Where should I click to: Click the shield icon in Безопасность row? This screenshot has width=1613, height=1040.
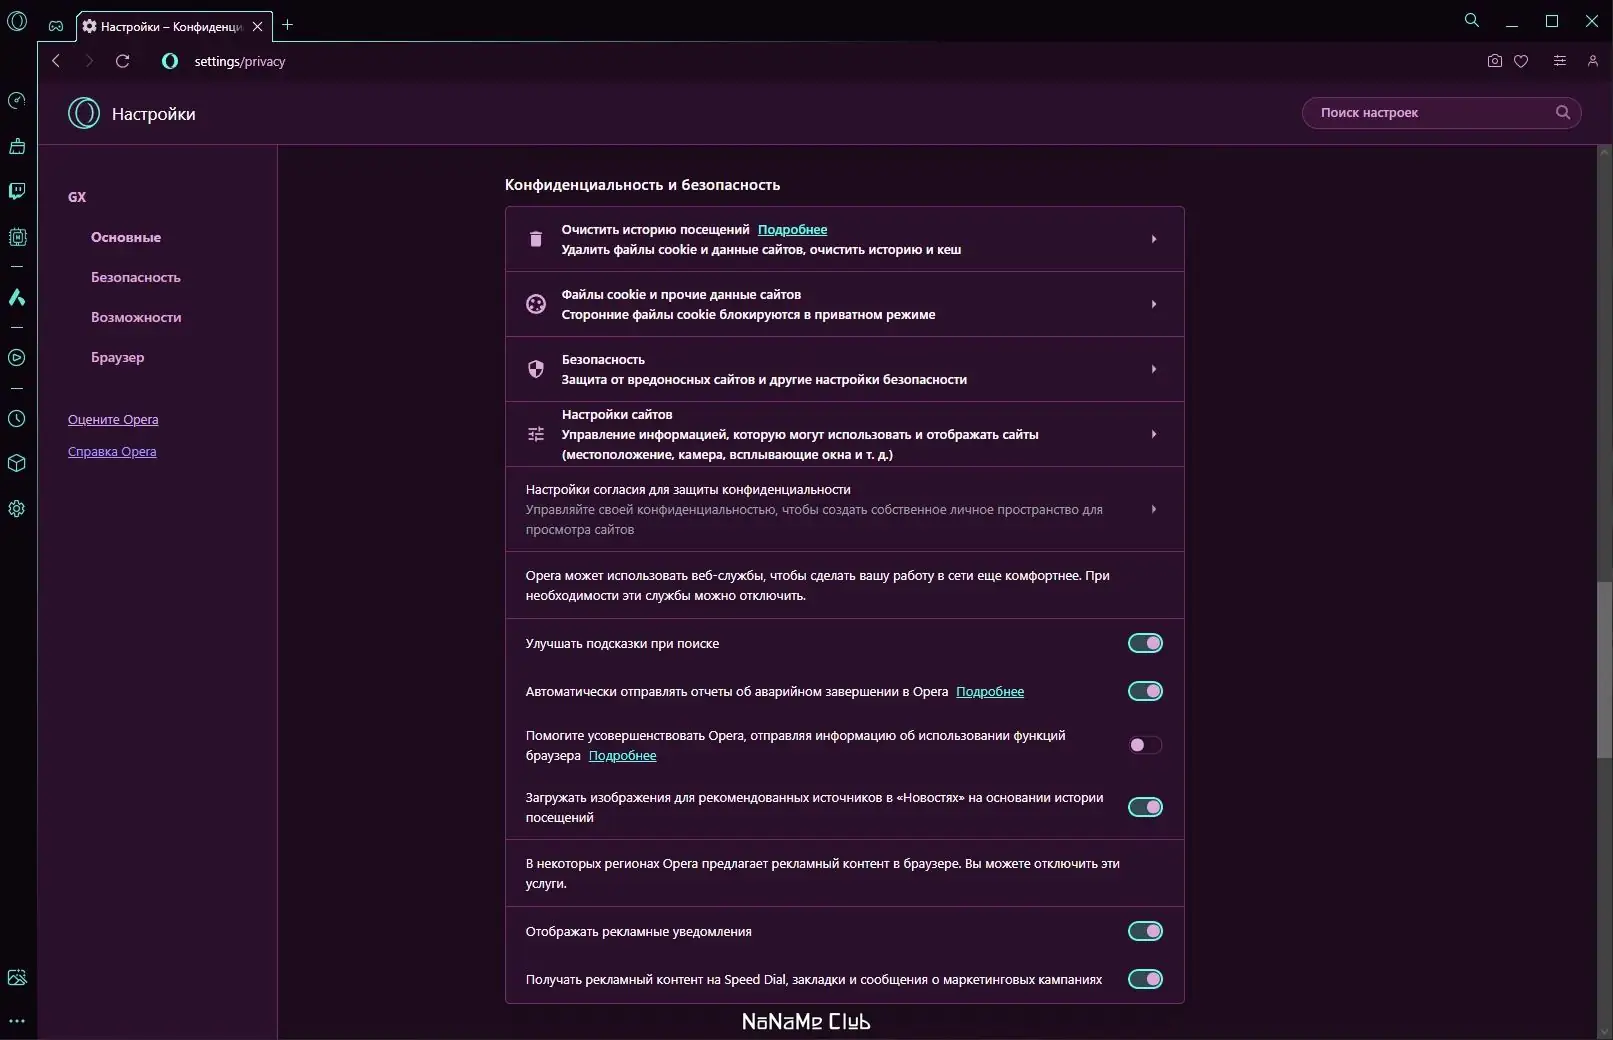point(536,369)
